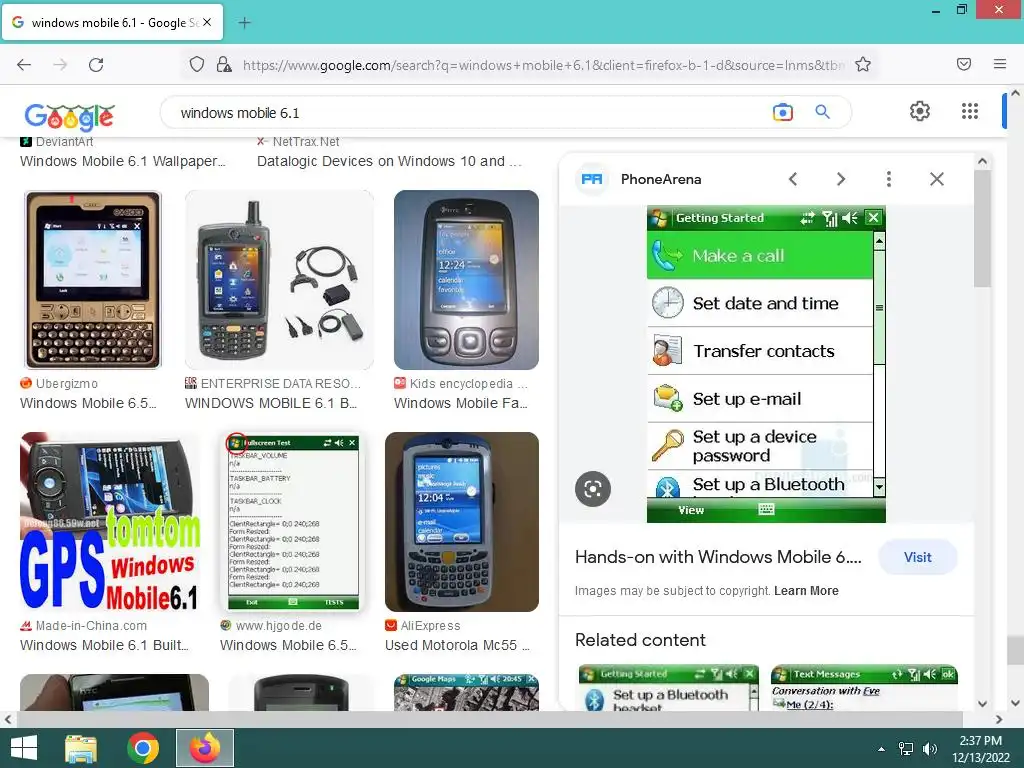Save page to Pocket
This screenshot has height=768, width=1024.
pyautogui.click(x=964, y=64)
